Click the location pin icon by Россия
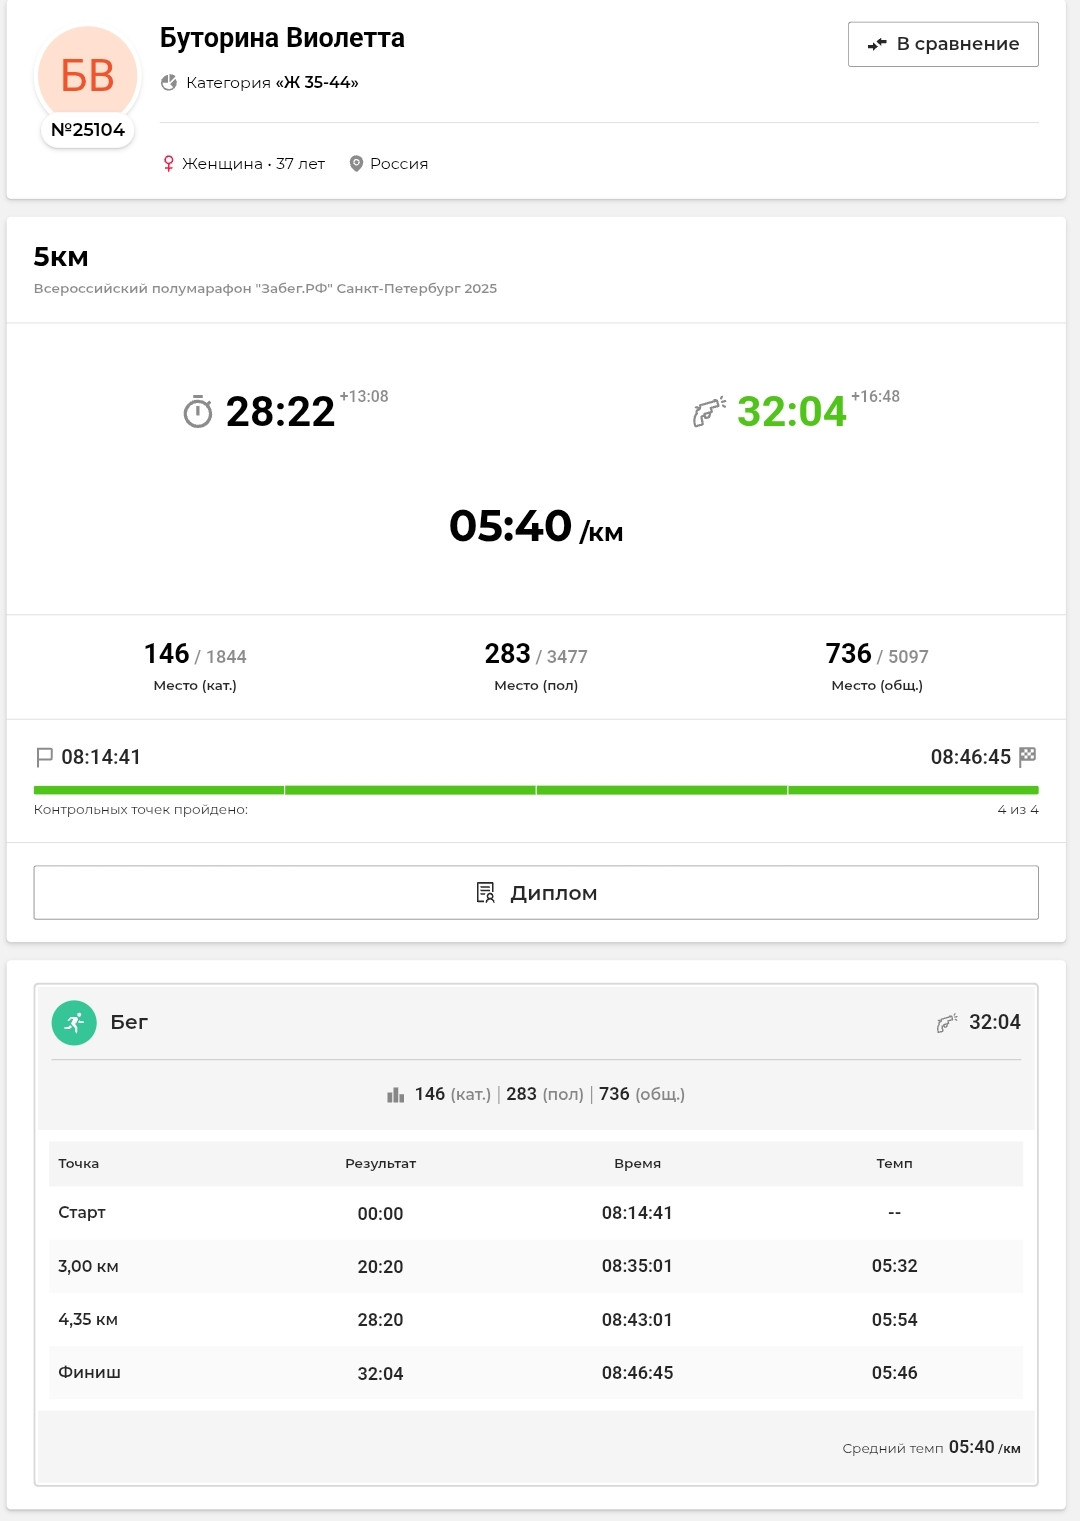 point(355,163)
